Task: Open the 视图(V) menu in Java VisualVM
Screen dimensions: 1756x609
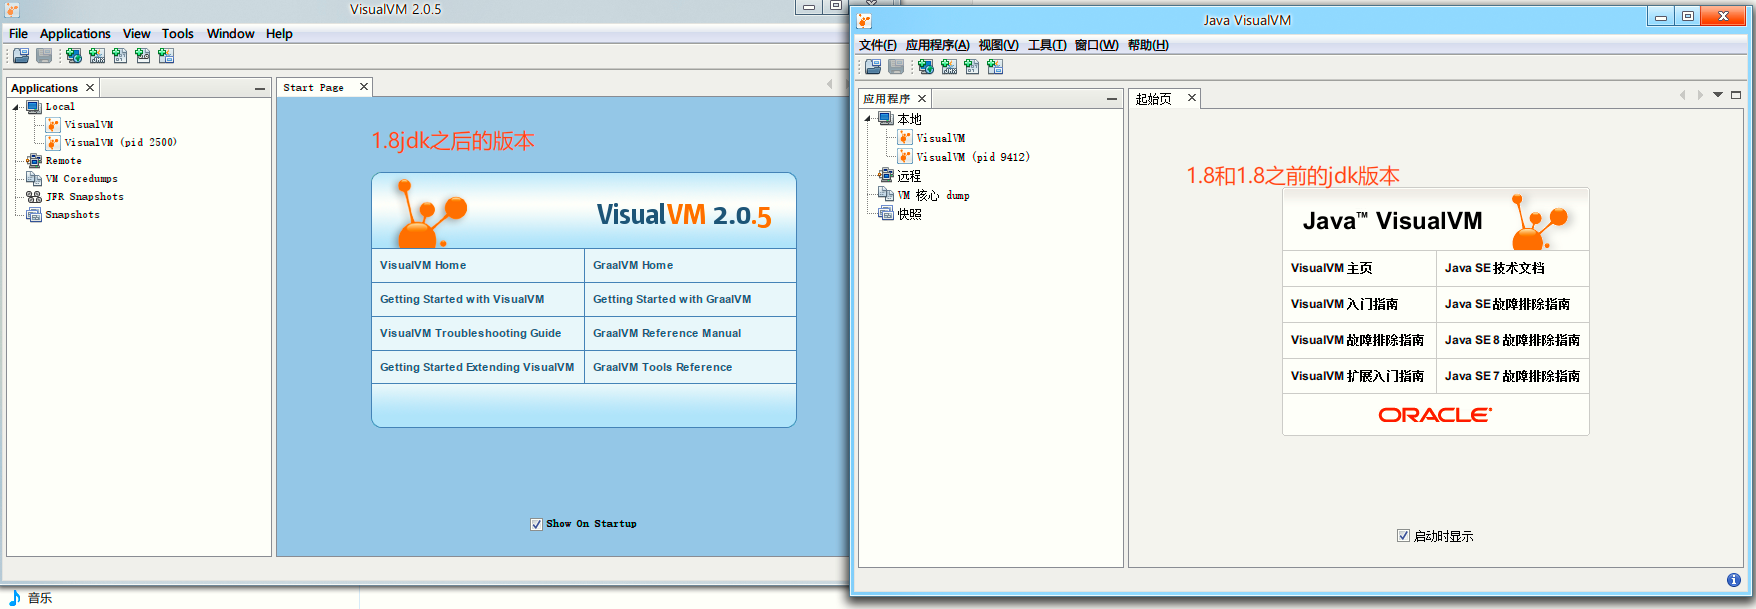Action: coord(998,45)
